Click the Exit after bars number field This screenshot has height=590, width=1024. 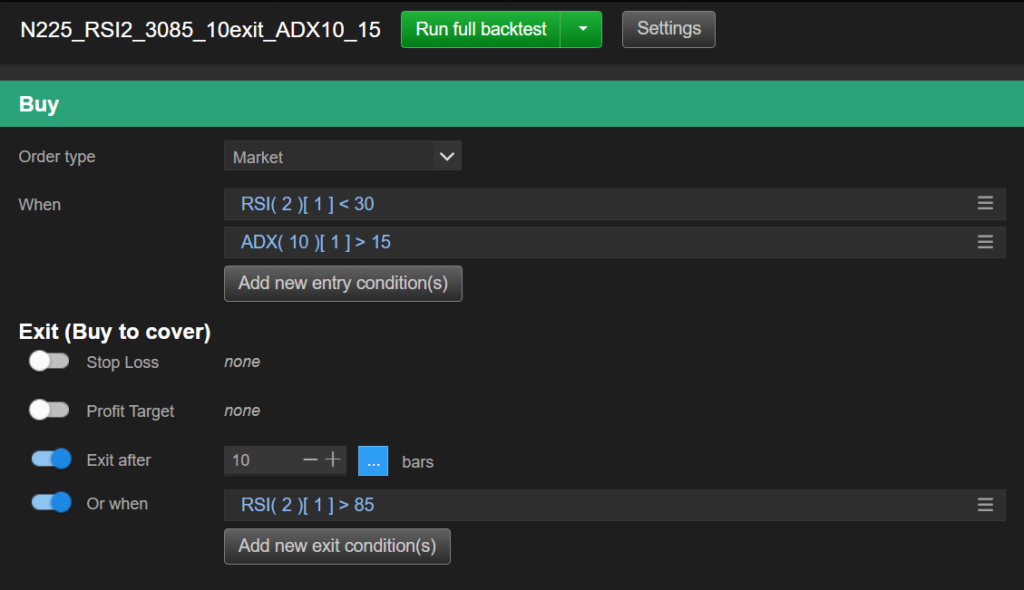[x=260, y=461]
